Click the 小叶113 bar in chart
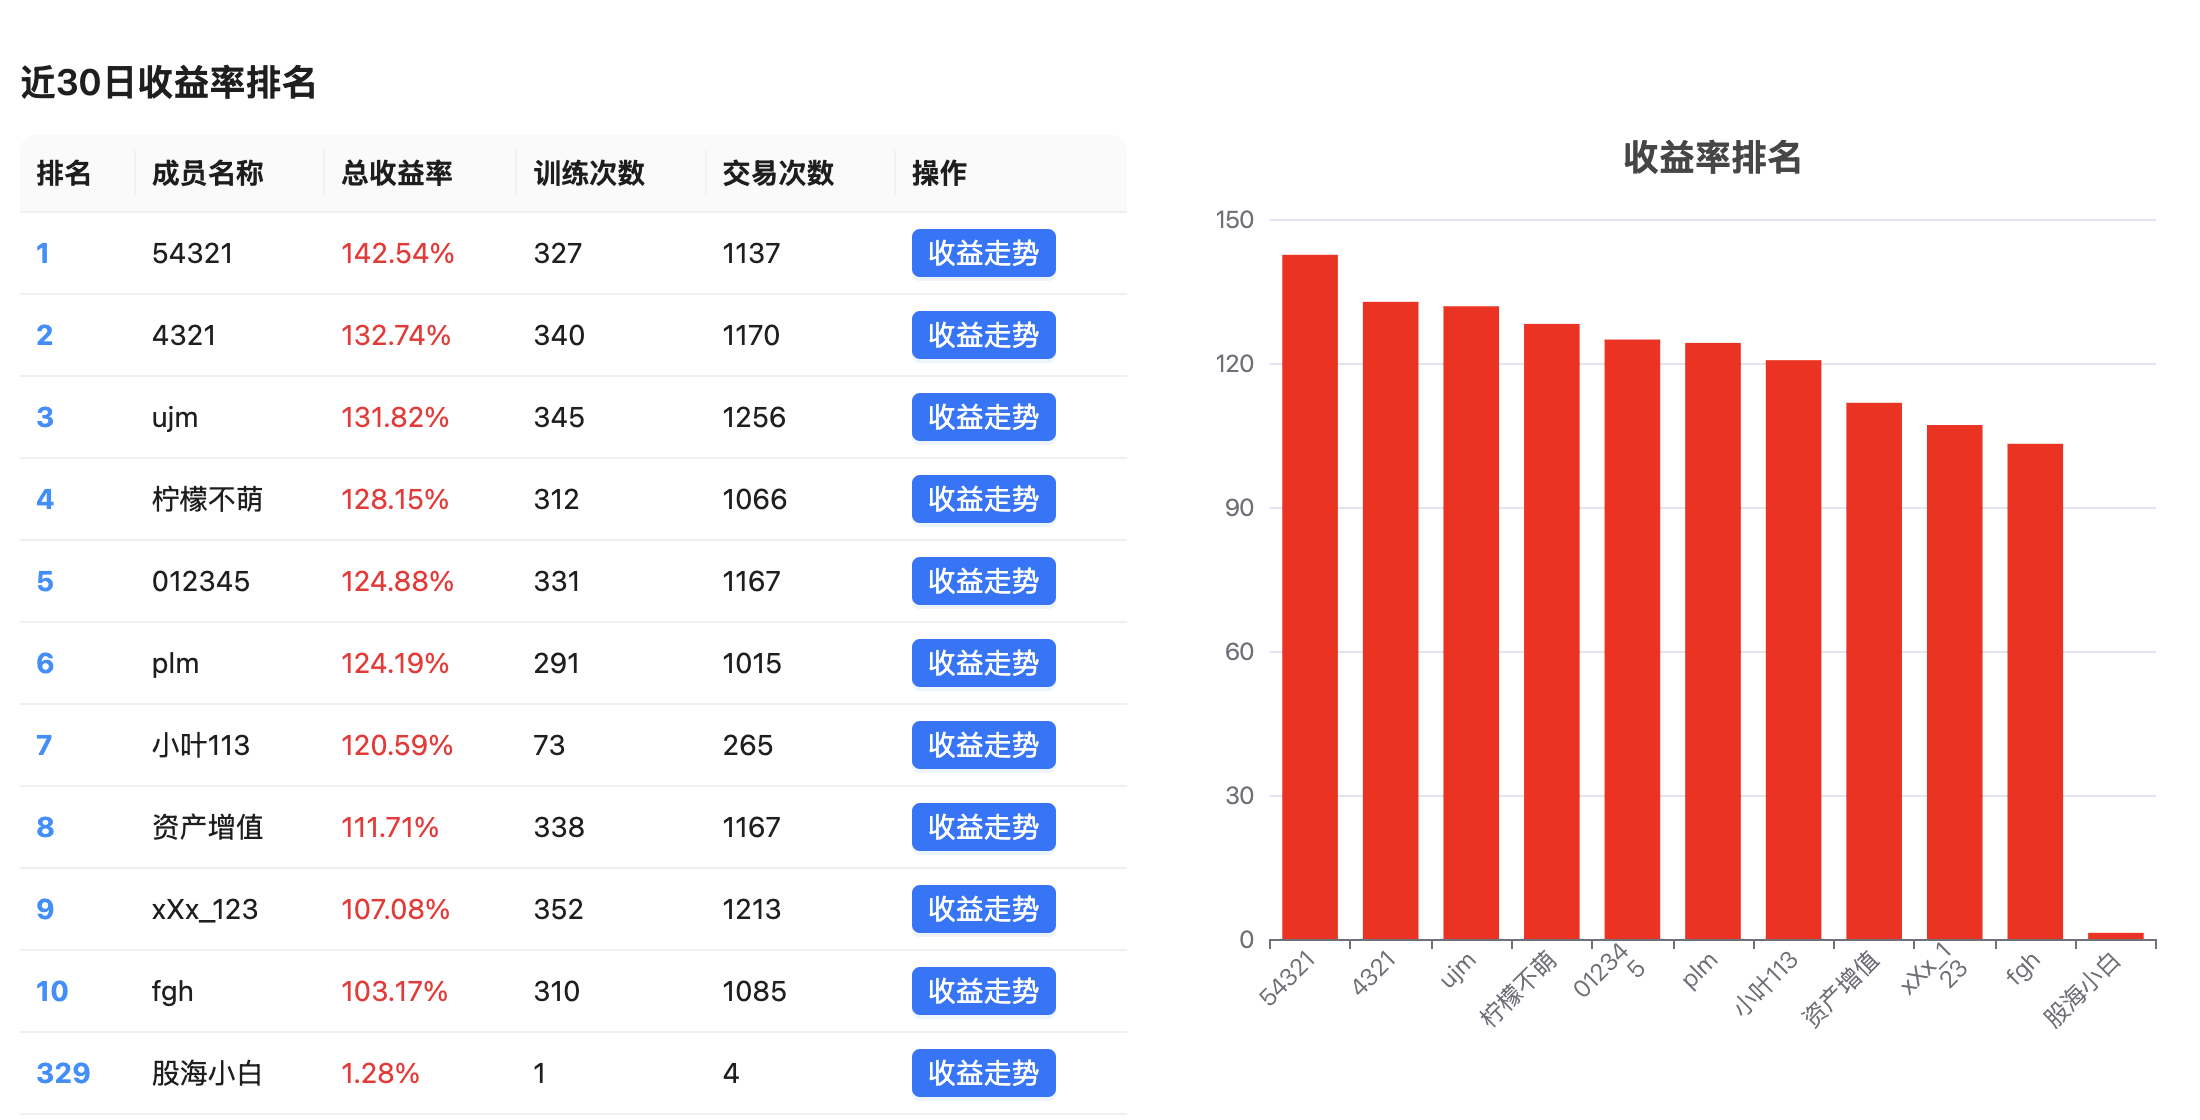 coord(1793,650)
